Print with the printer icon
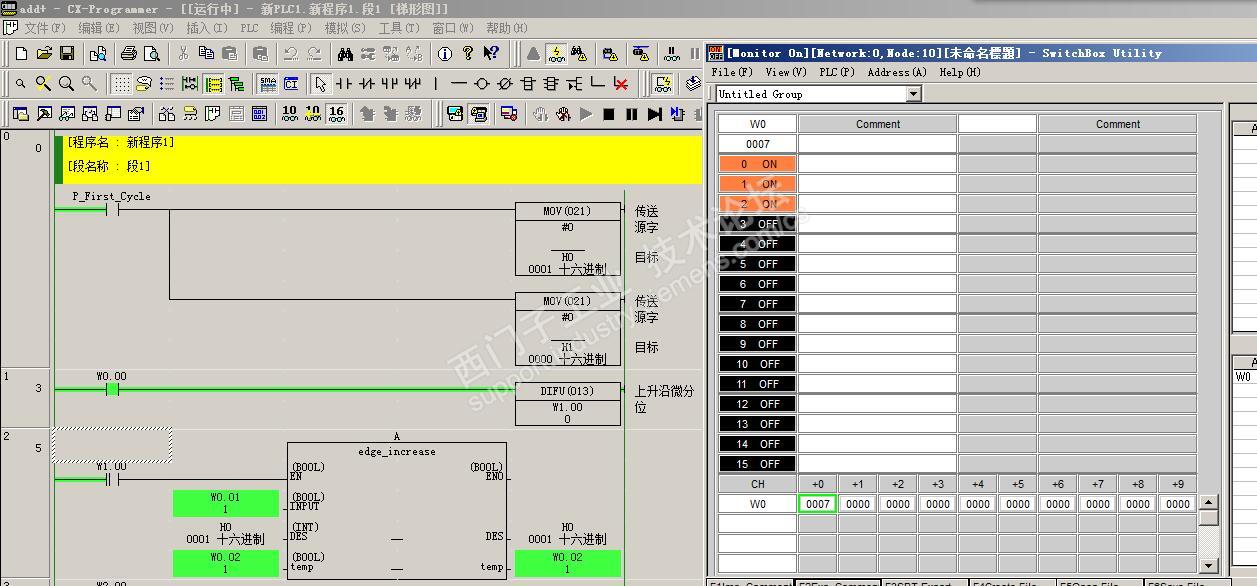This screenshot has width=1257, height=586. (128, 53)
